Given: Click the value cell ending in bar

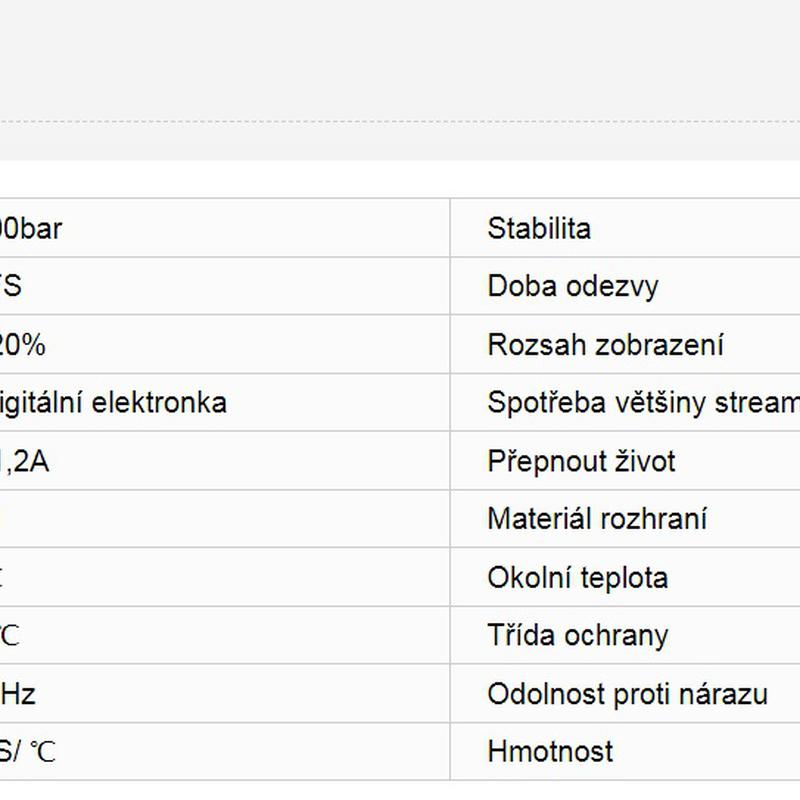Looking at the screenshot, I should 31,228.
